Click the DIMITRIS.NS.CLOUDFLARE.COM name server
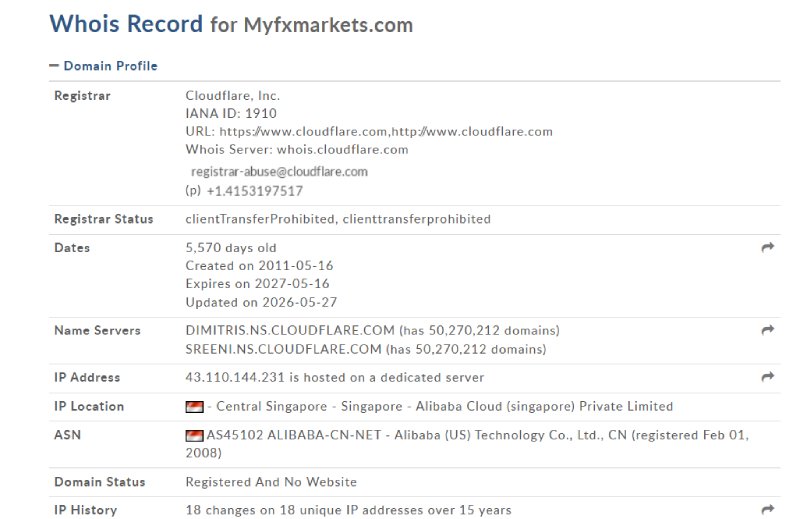800x519 pixels. coord(290,330)
